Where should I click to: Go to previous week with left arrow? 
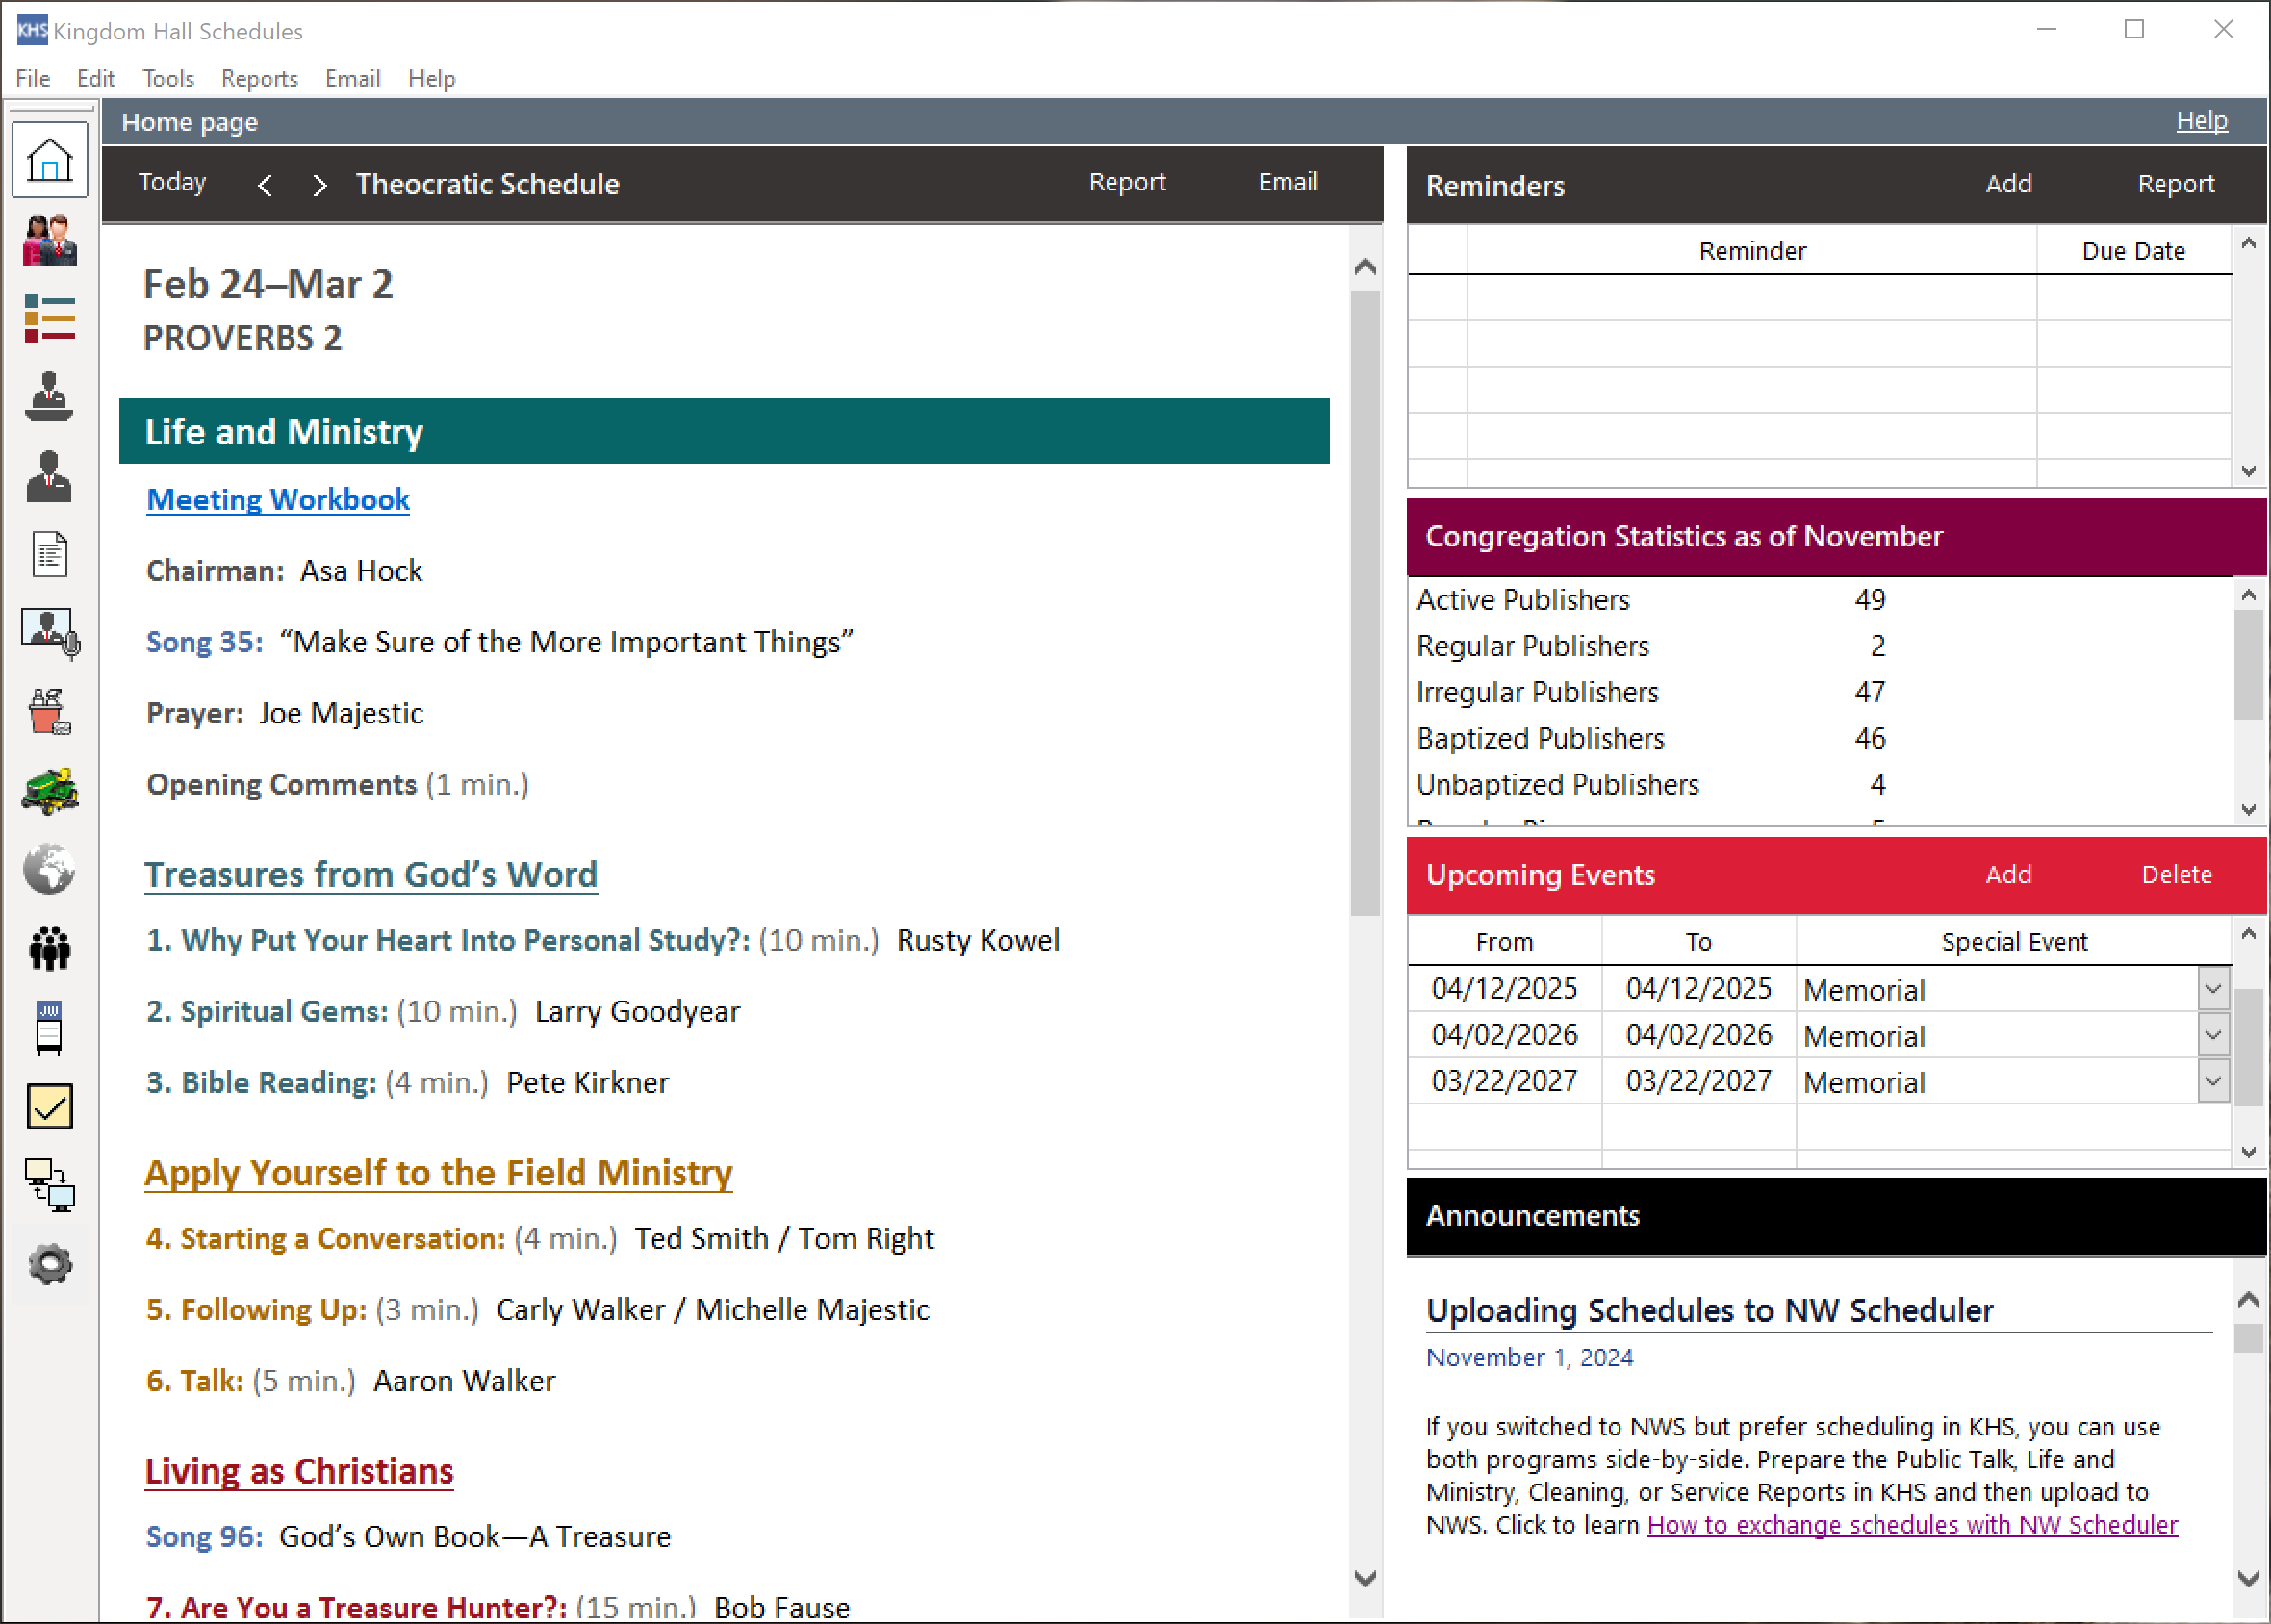[x=265, y=185]
